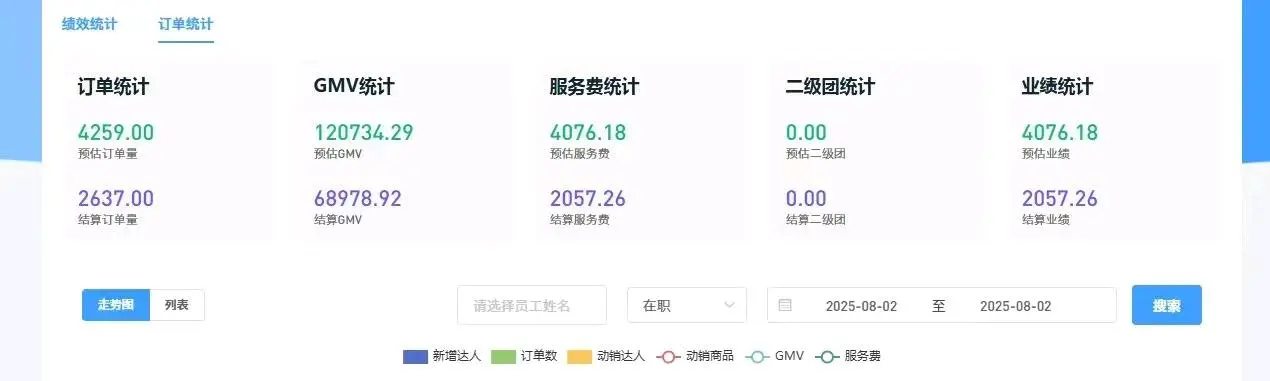Show the 走势图 trend view
Image resolution: width=1270 pixels, height=381 pixels.
click(116, 305)
